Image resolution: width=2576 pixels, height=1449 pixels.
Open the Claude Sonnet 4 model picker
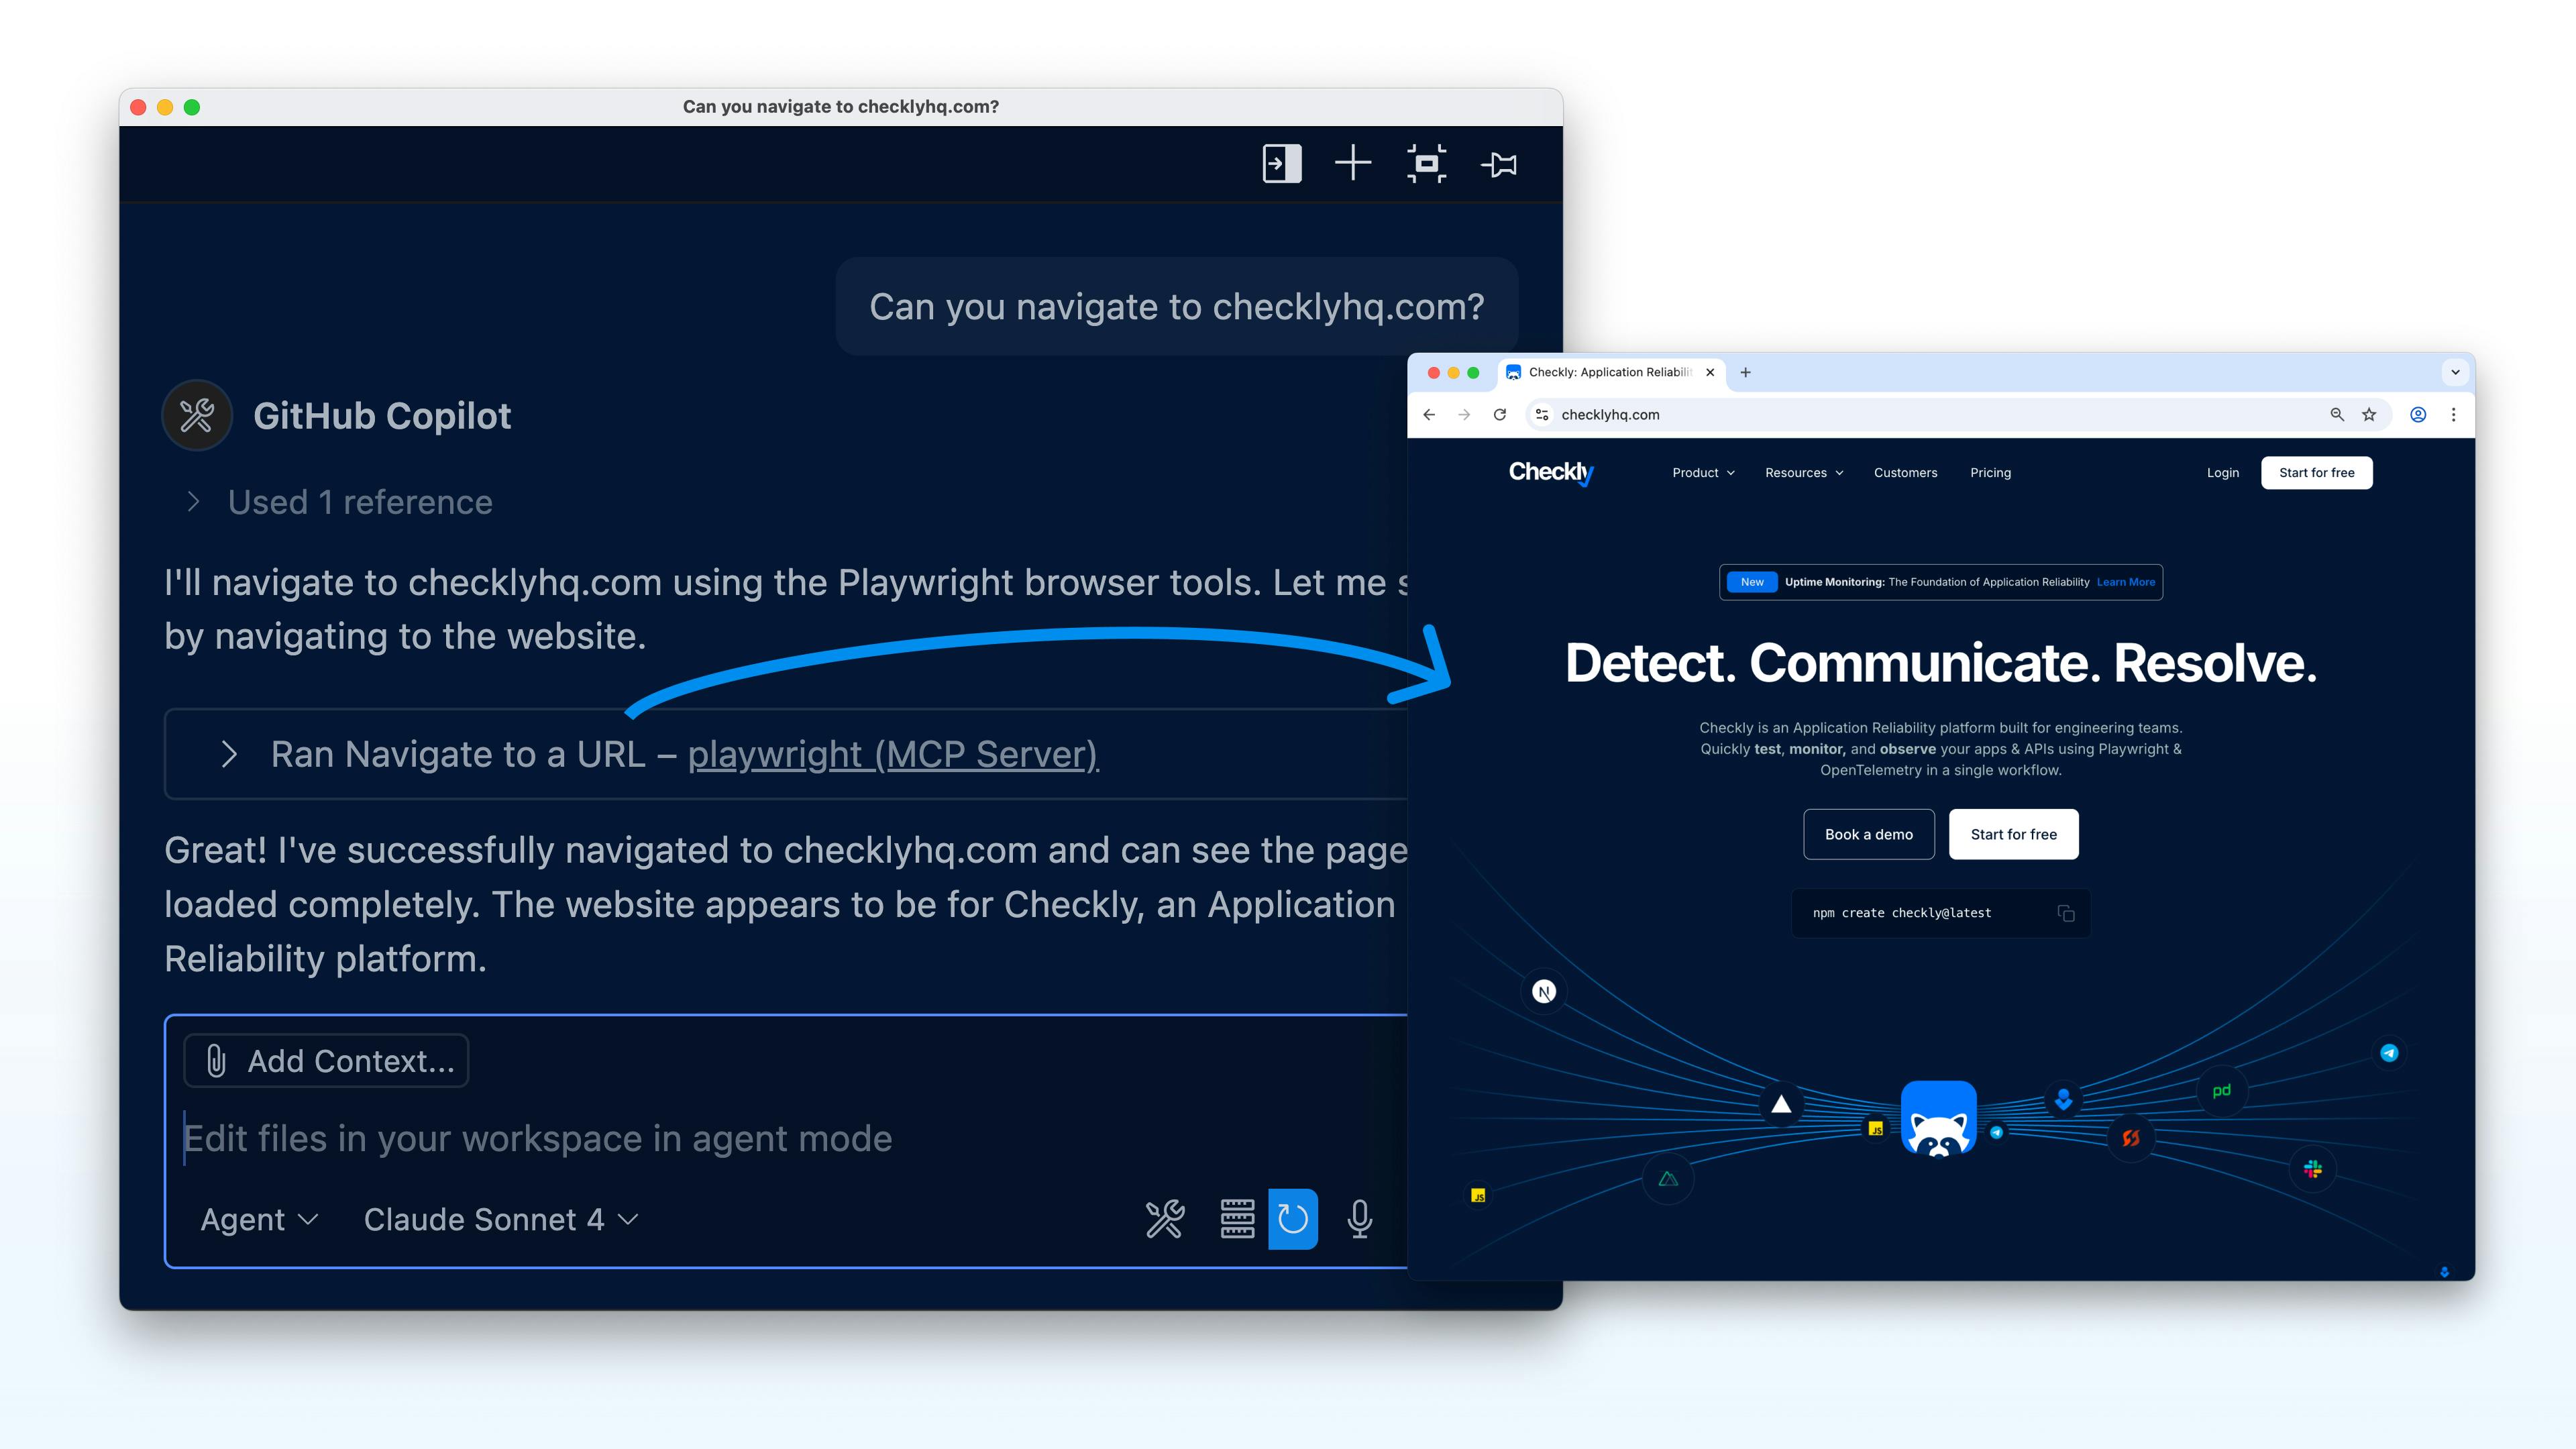pyautogui.click(x=501, y=1219)
